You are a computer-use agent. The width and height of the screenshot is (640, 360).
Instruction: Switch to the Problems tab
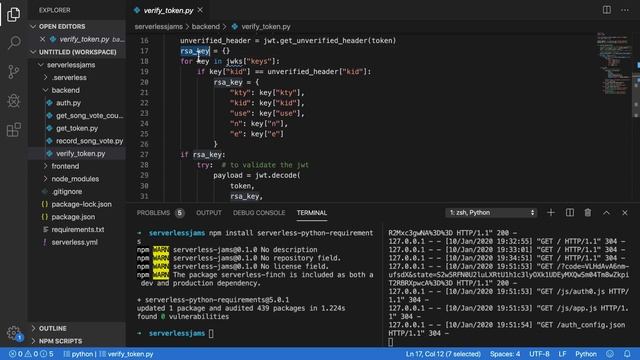pos(153,213)
